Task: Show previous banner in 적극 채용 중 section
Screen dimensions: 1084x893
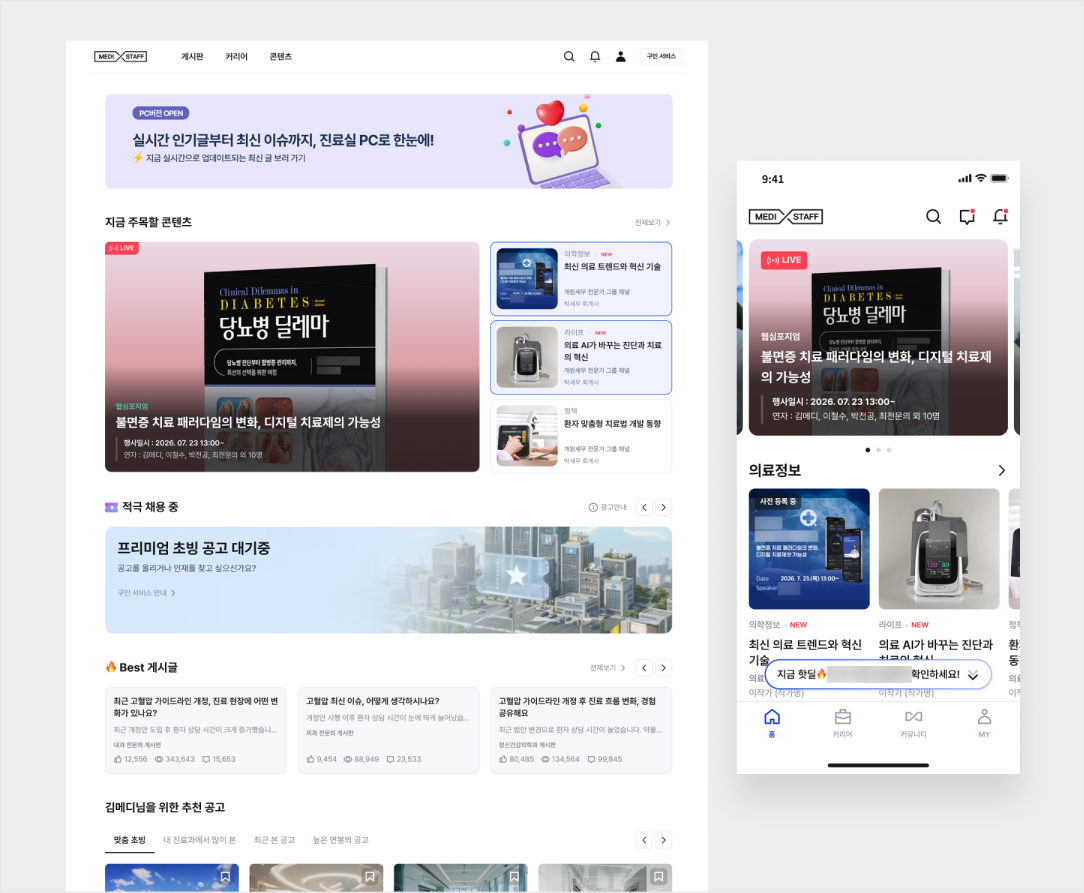Action: pos(644,507)
